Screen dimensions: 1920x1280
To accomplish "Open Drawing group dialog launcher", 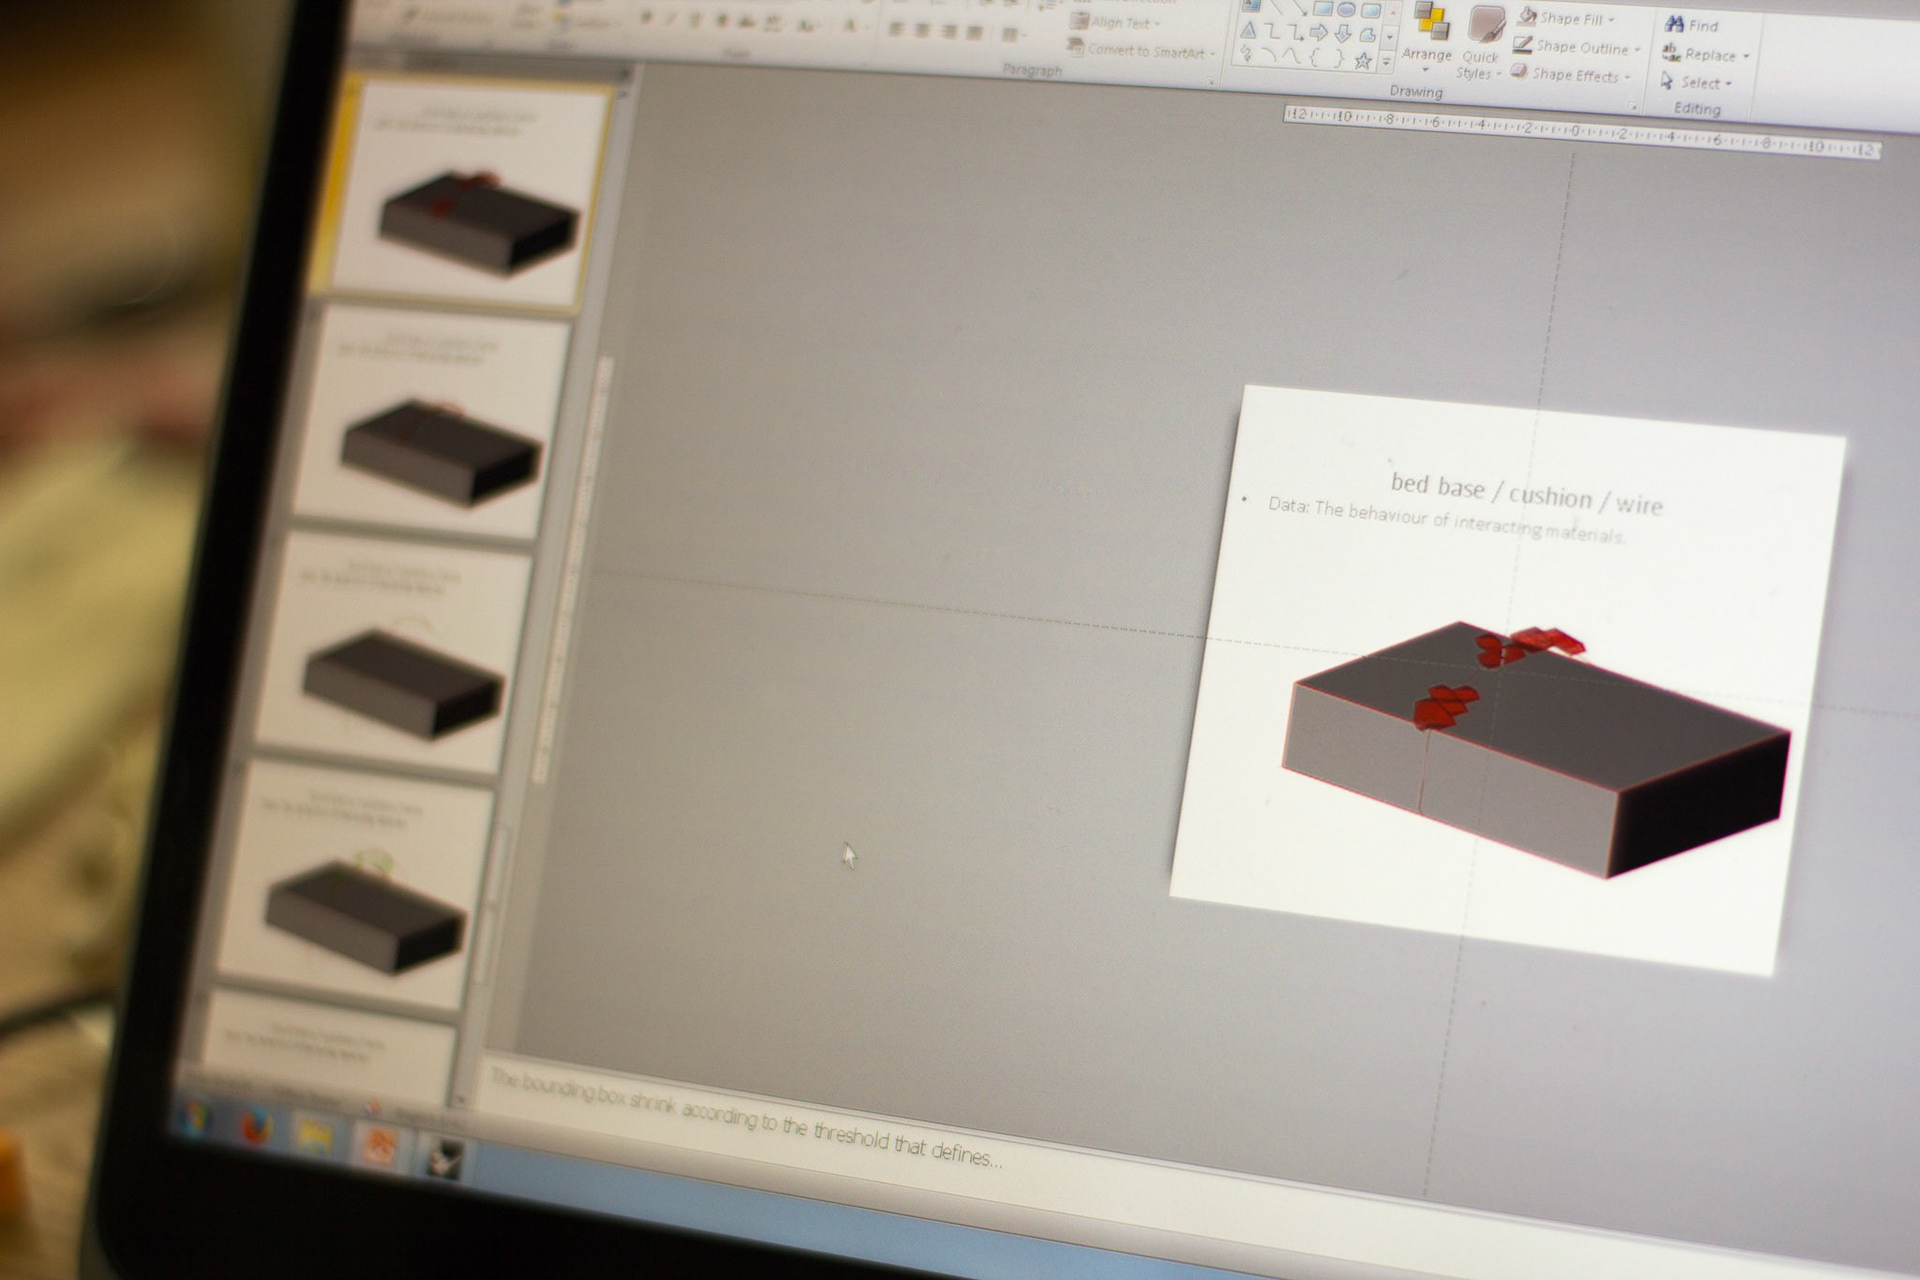I will [x=1632, y=105].
